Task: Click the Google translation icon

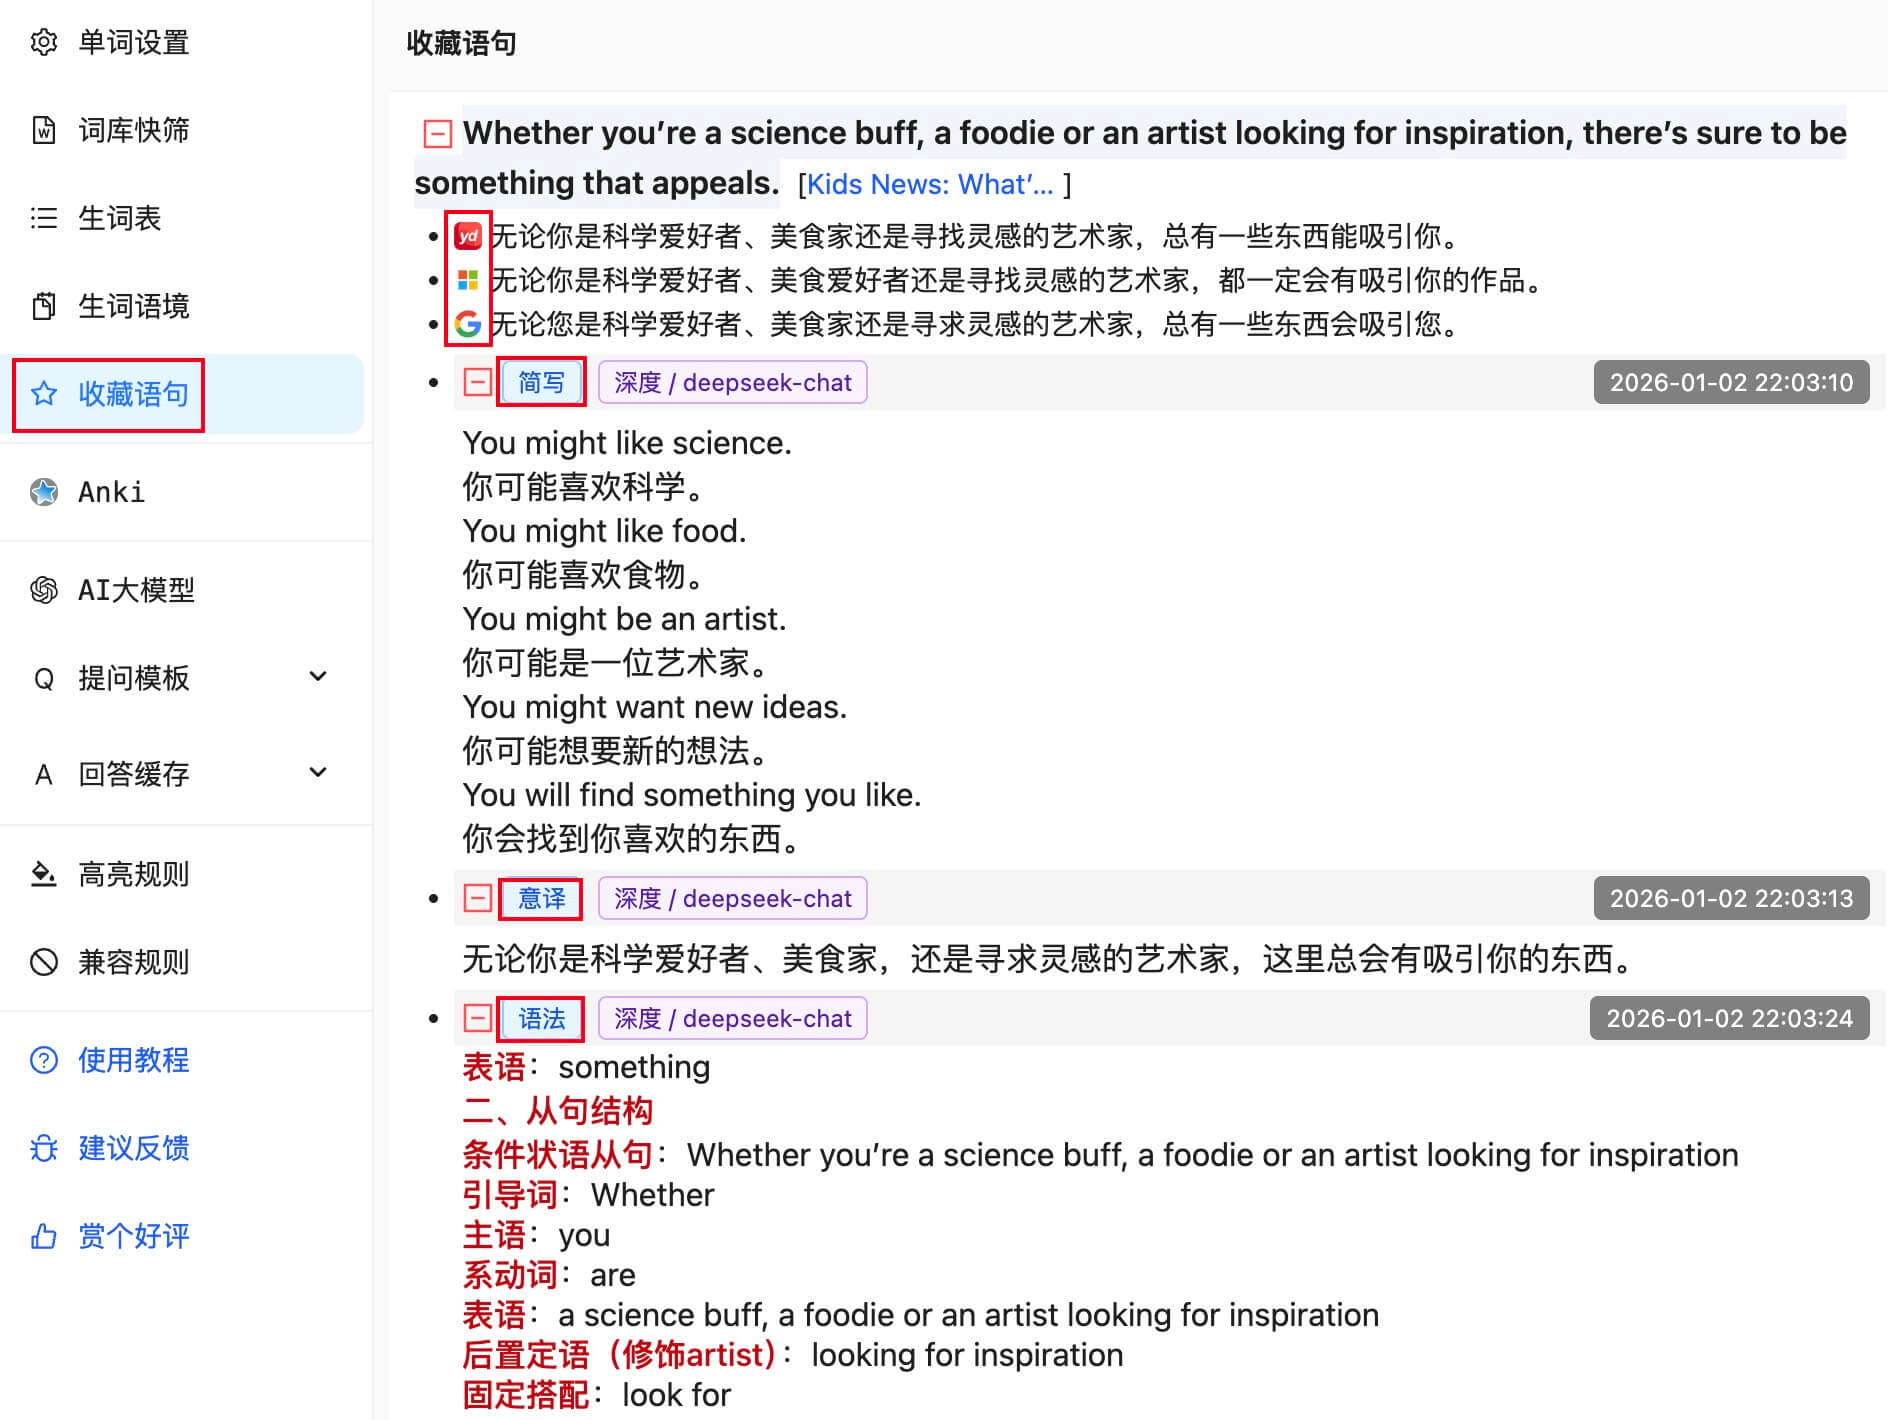Action: (x=467, y=324)
